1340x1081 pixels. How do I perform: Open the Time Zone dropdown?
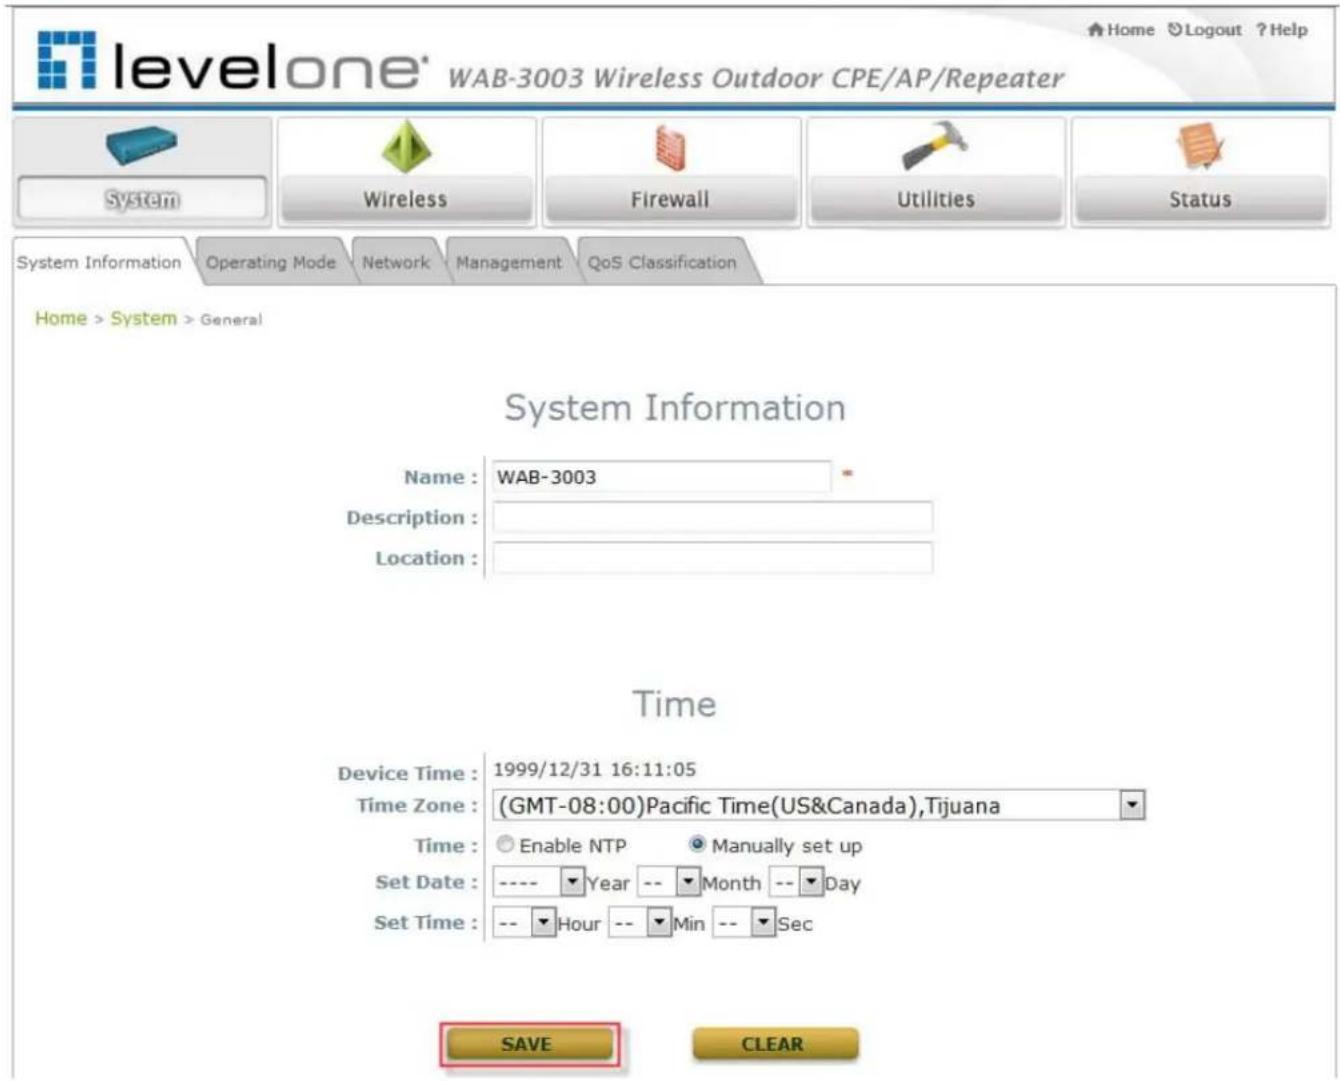[x=819, y=805]
